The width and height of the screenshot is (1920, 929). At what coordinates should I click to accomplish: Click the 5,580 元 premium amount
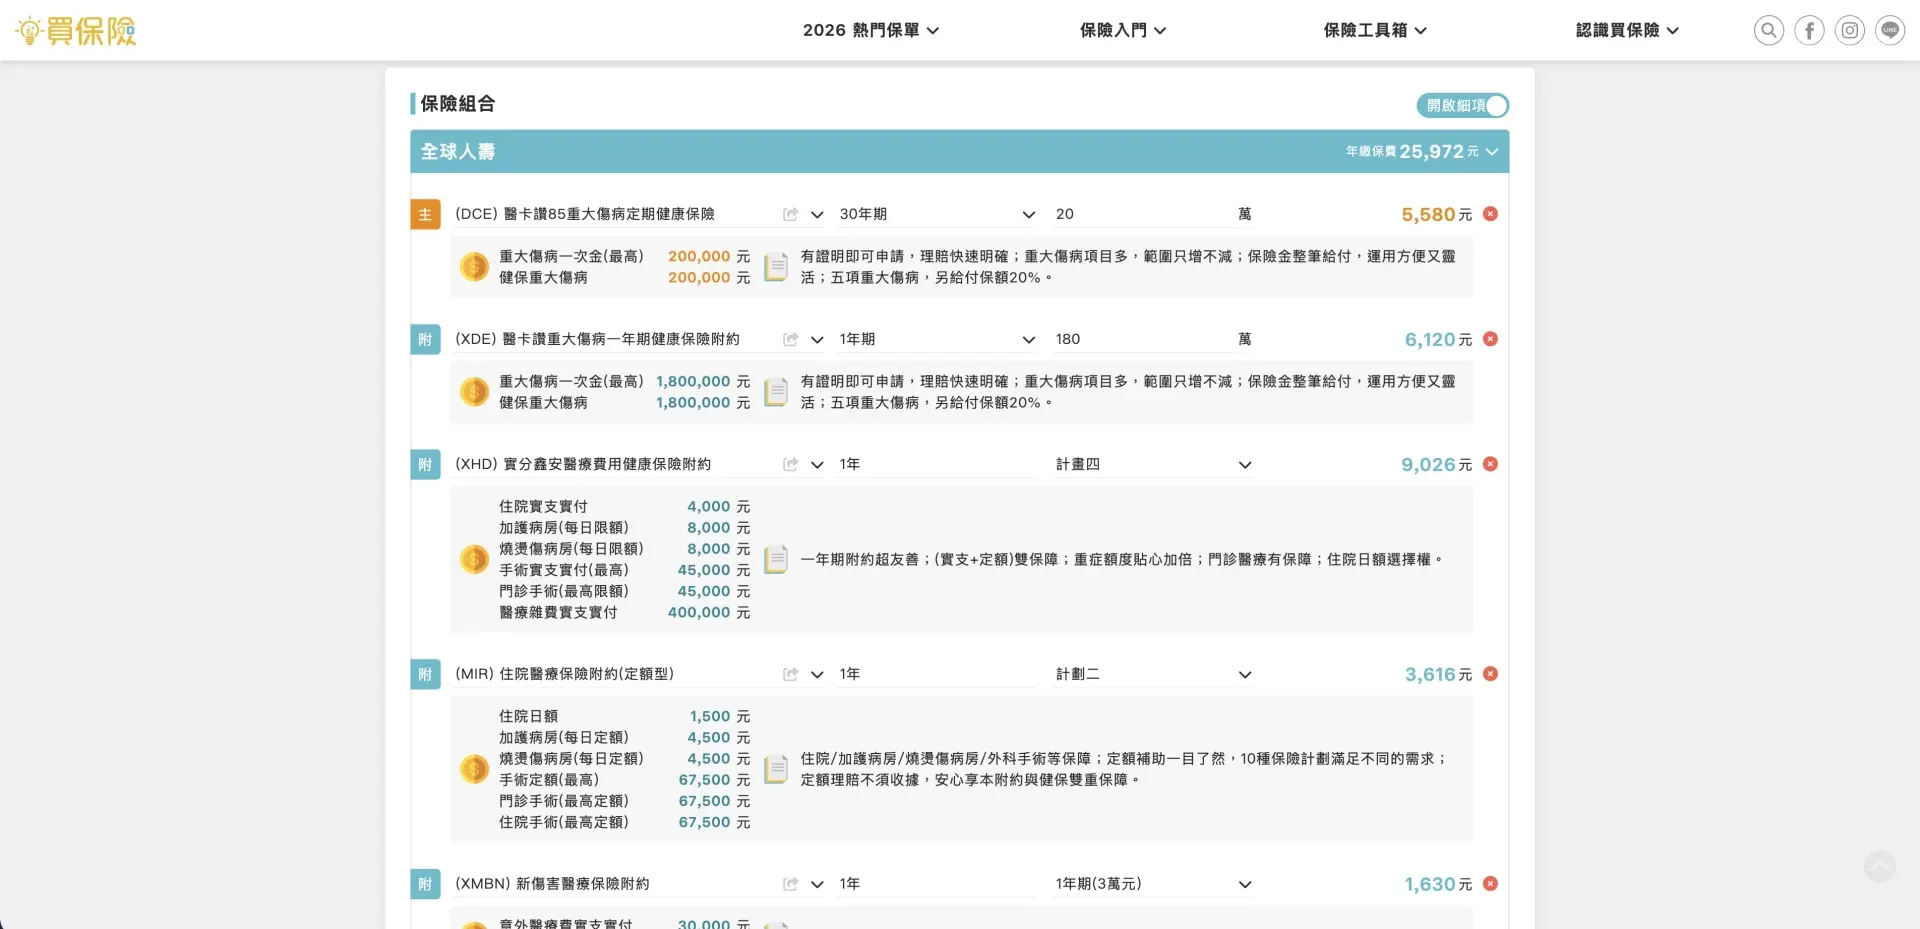click(1436, 214)
